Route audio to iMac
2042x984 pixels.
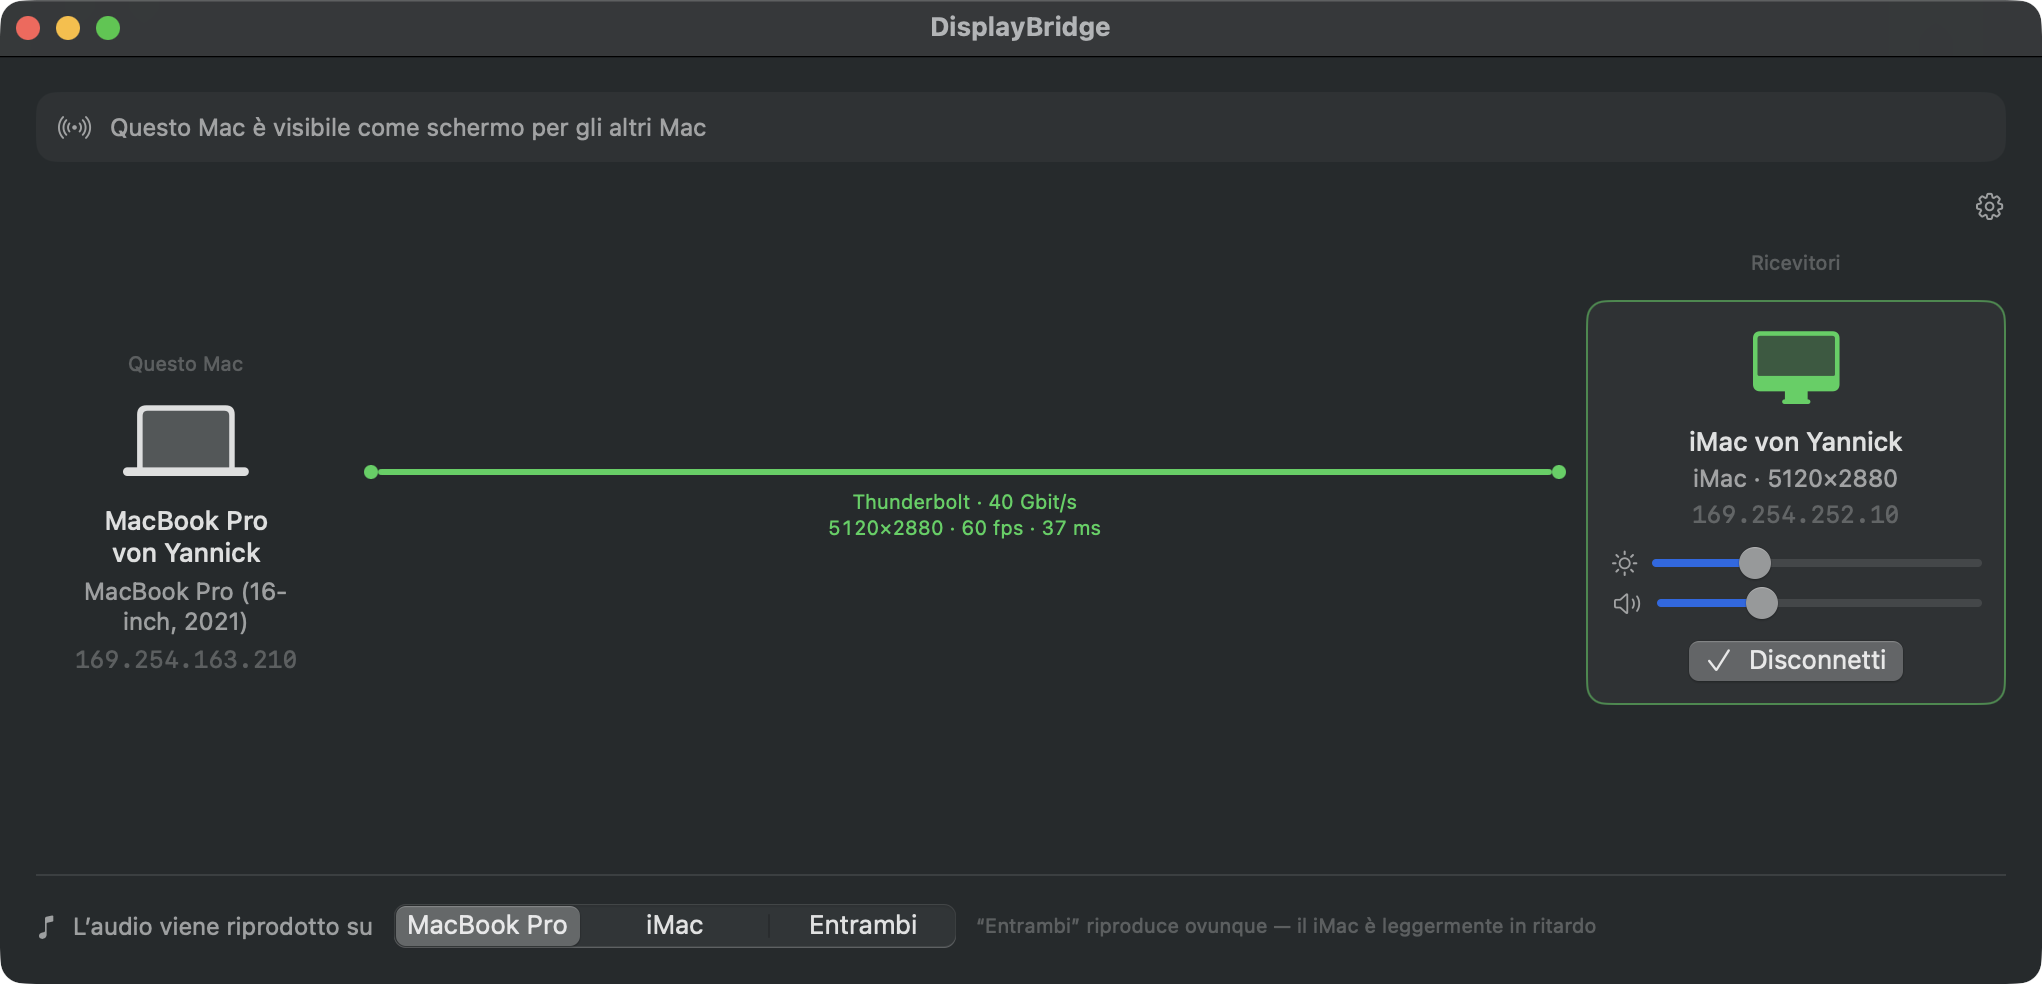pos(674,925)
